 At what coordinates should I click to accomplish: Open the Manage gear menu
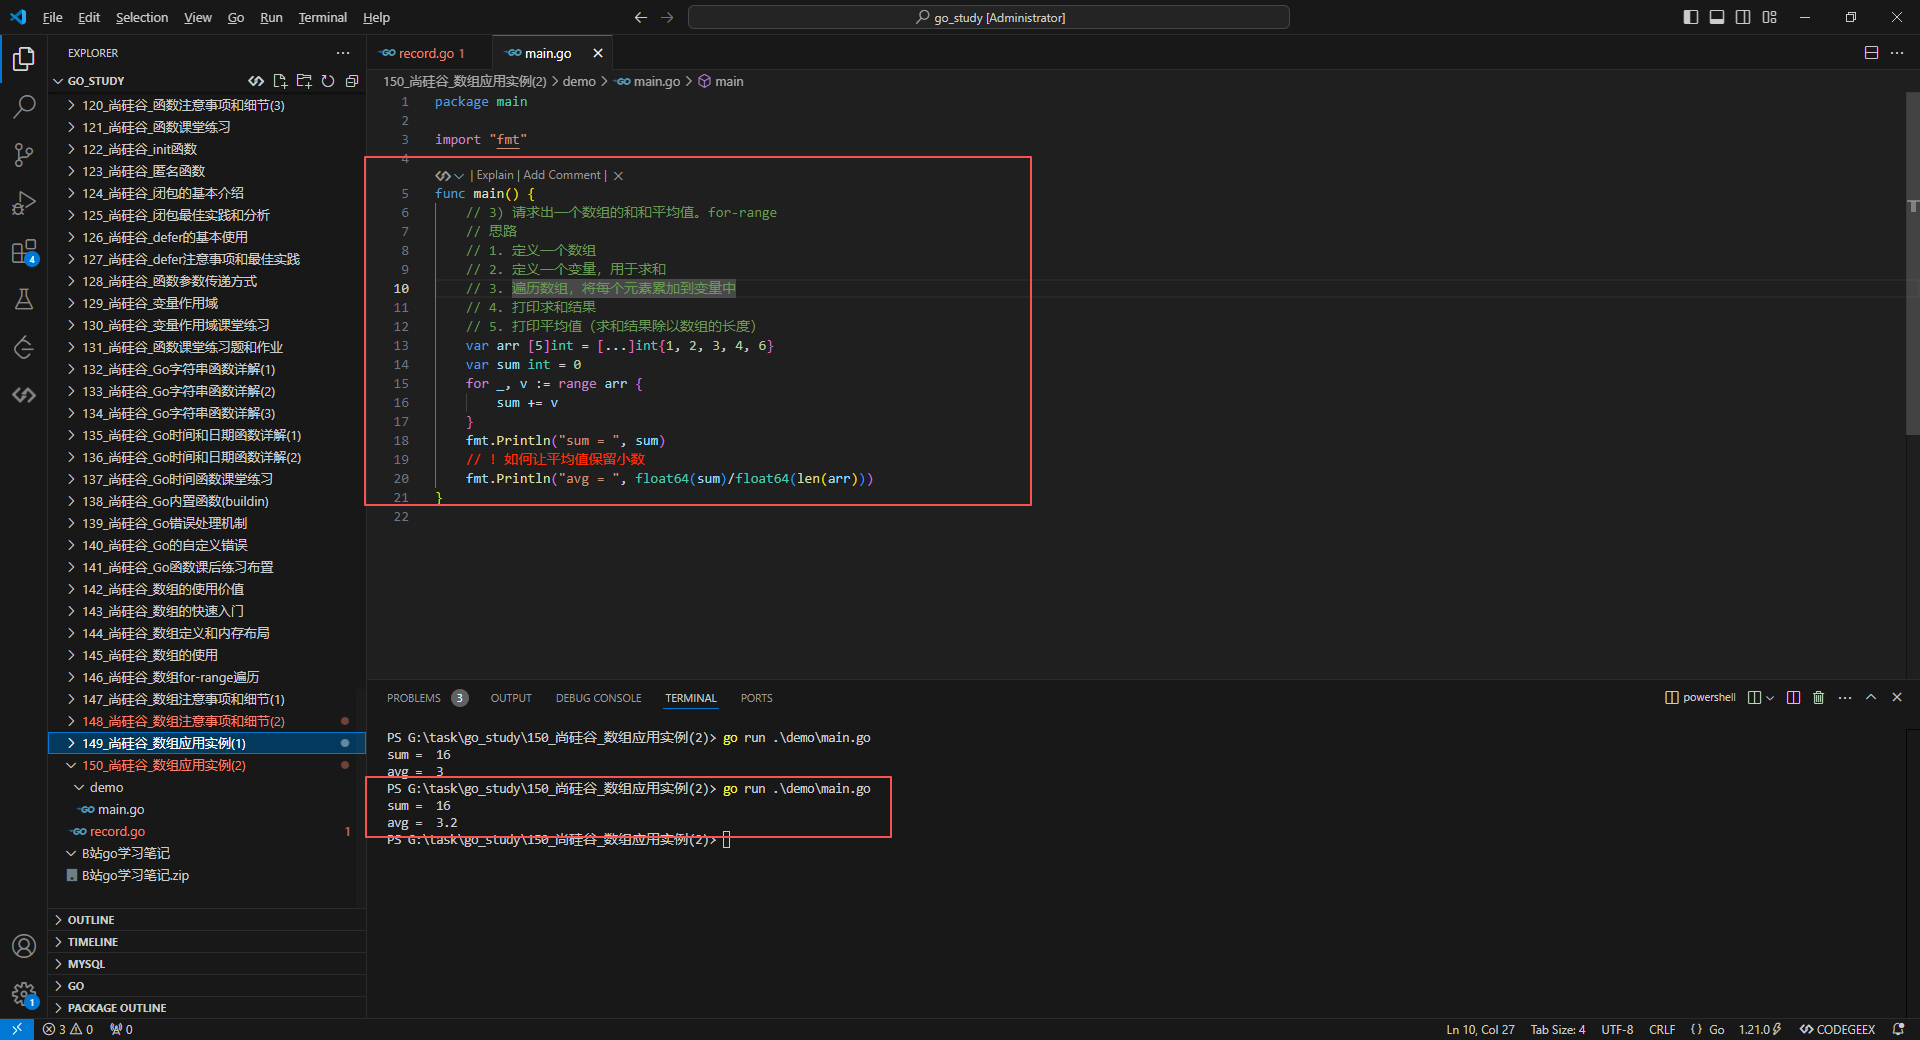click(24, 994)
